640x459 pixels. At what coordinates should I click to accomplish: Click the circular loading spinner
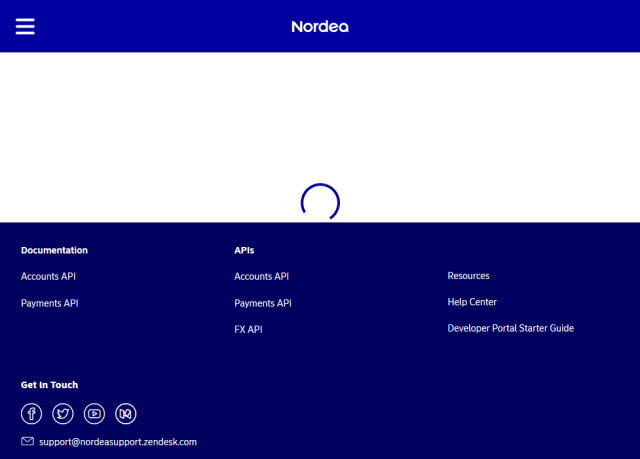[320, 202]
